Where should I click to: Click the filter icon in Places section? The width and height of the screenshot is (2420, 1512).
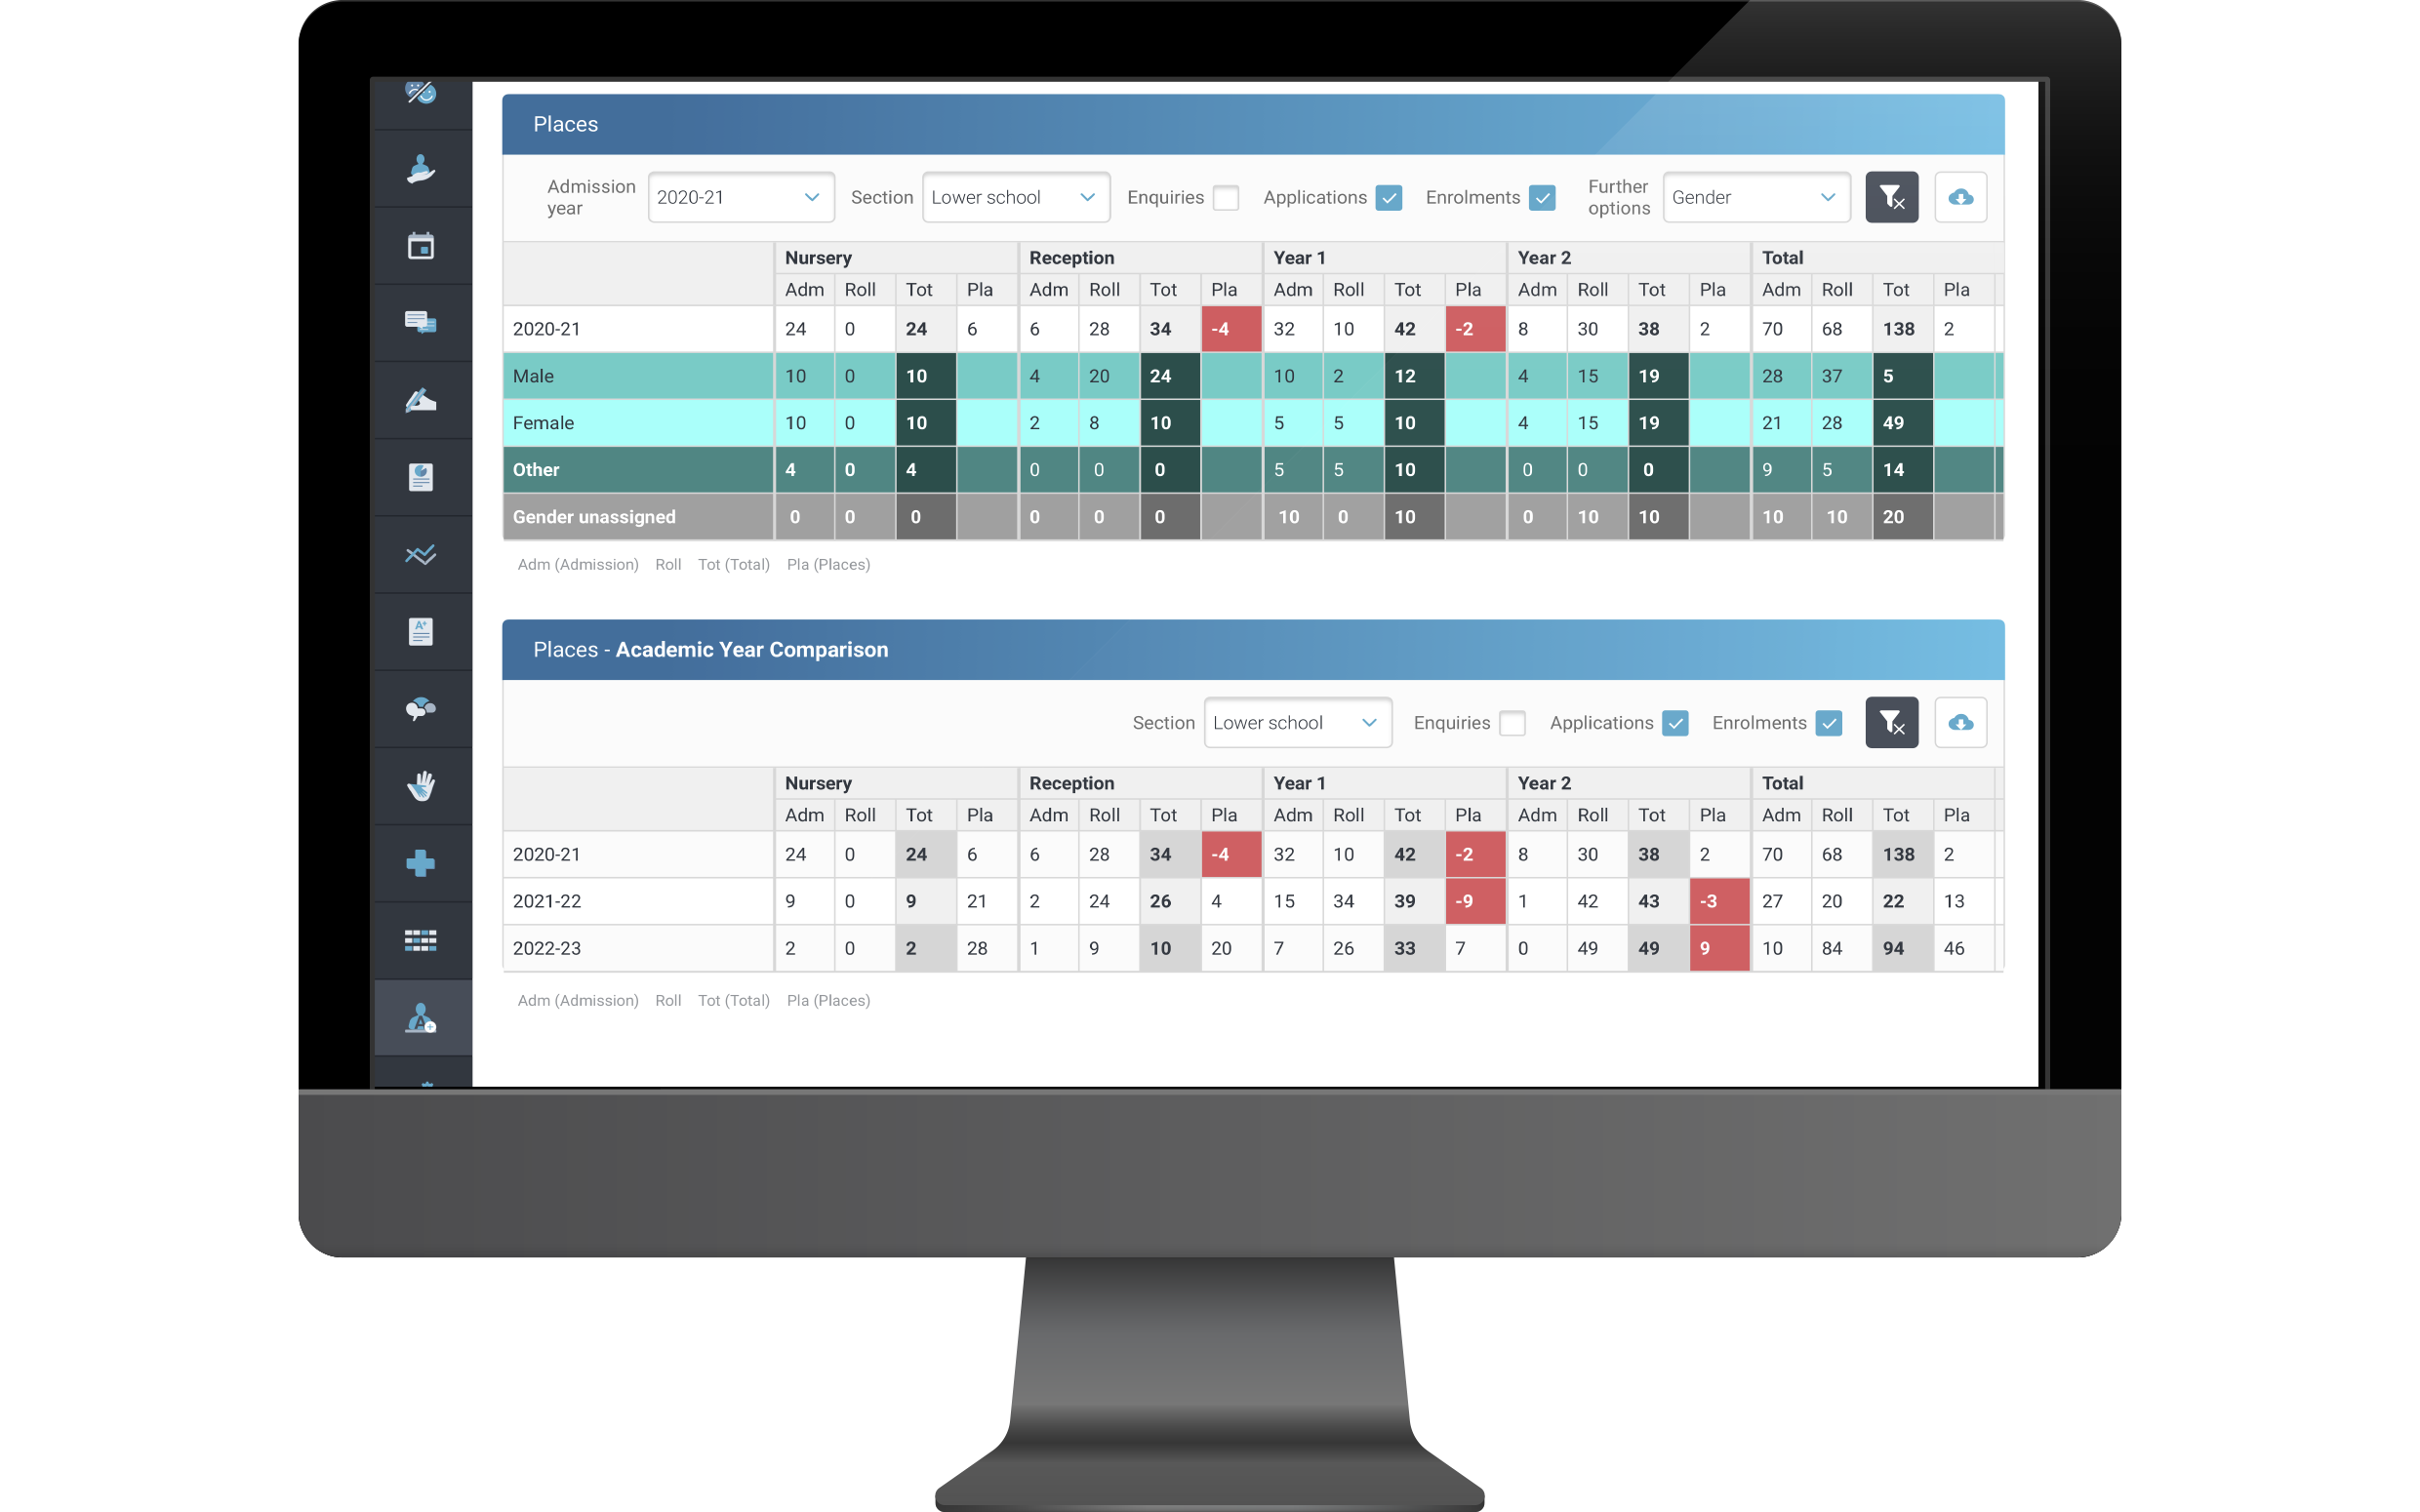pos(1892,195)
